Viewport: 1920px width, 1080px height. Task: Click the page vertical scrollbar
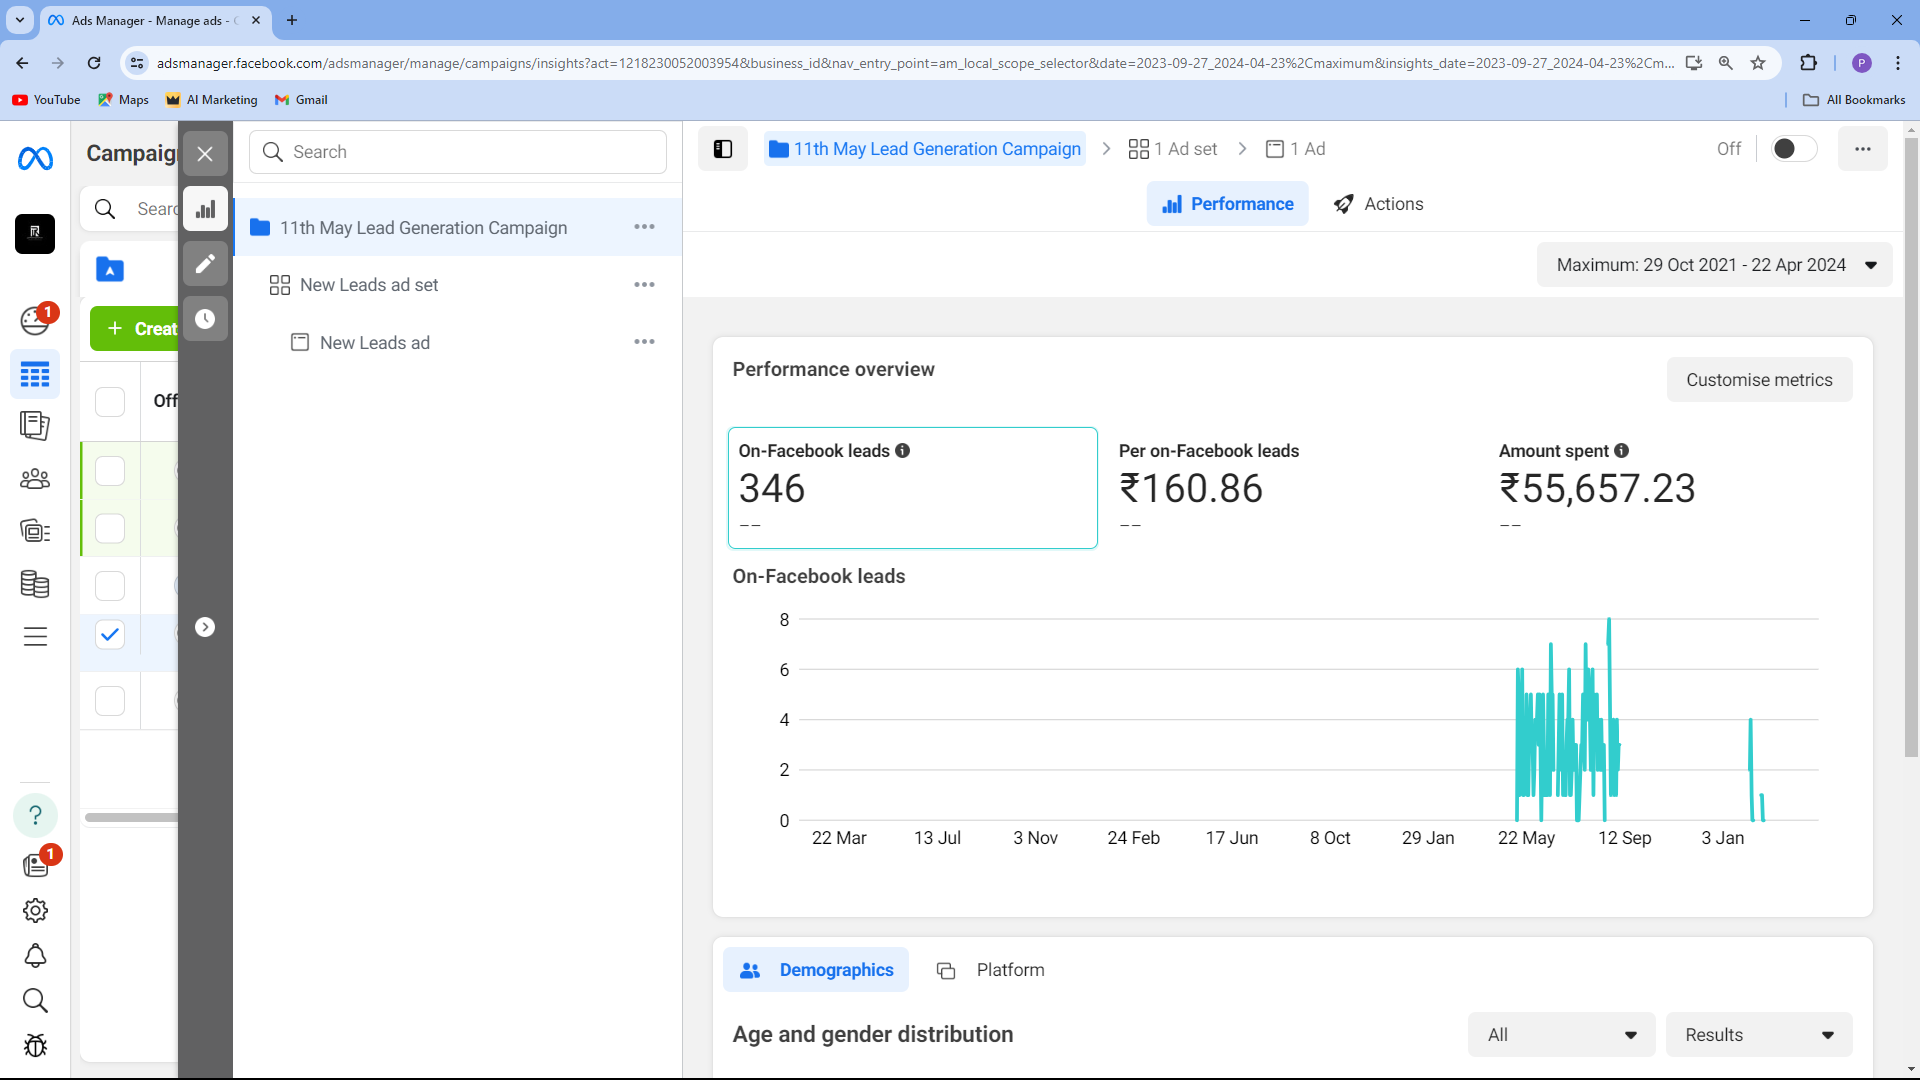(x=1911, y=448)
